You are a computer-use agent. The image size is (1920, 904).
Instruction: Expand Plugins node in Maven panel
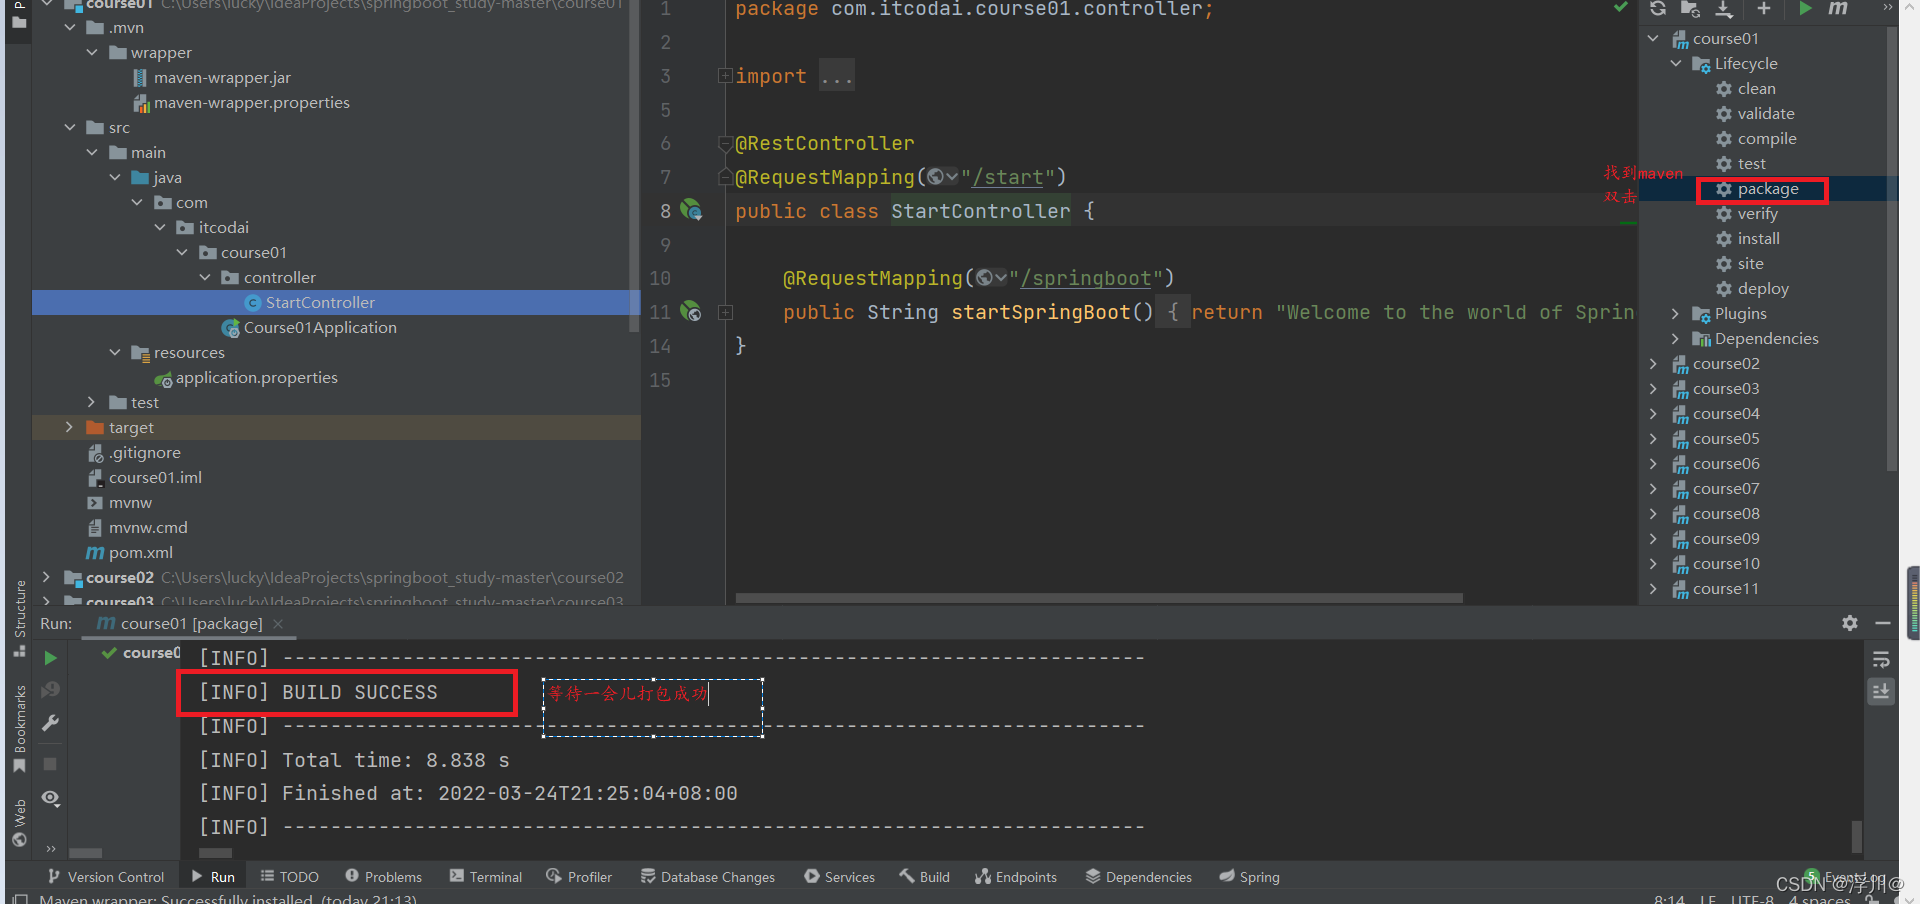[x=1676, y=314]
